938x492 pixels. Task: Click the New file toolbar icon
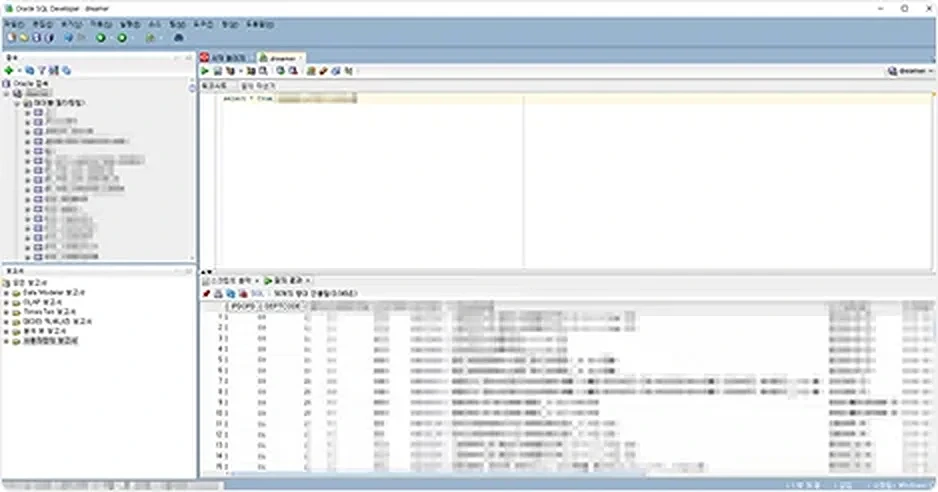coord(11,38)
